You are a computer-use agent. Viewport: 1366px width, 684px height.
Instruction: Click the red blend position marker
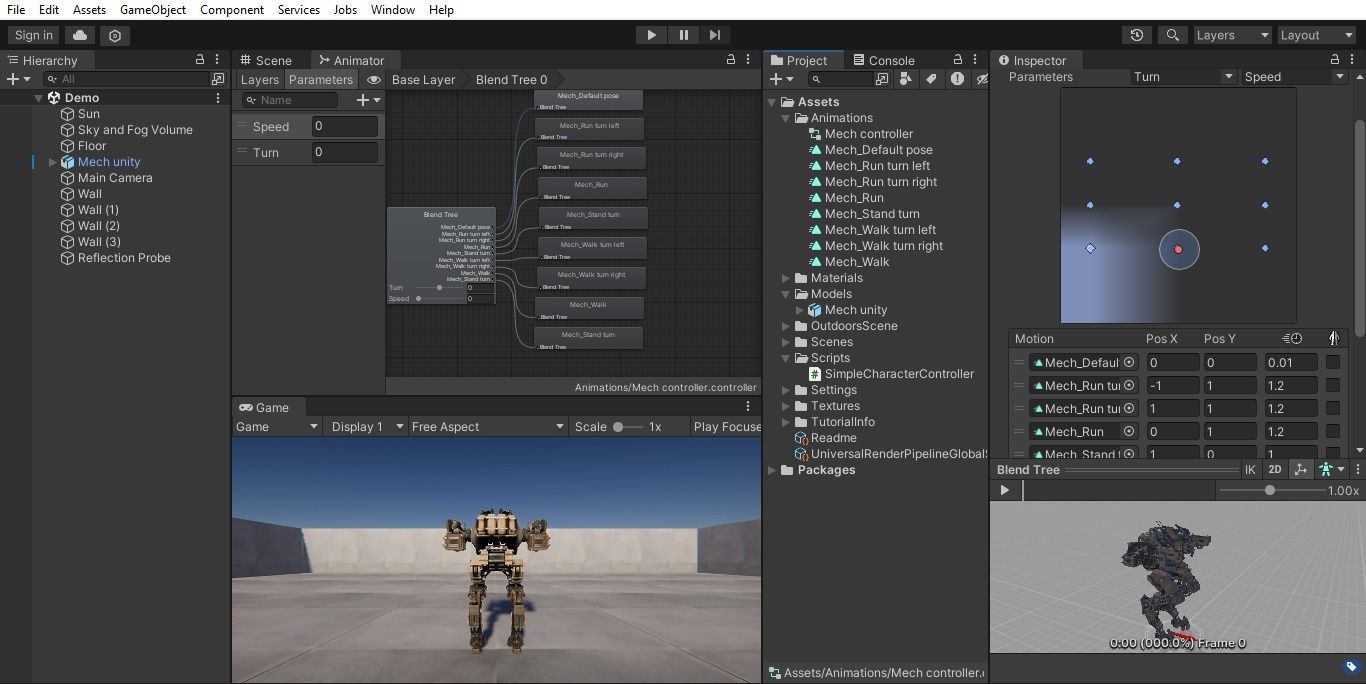pos(1178,249)
